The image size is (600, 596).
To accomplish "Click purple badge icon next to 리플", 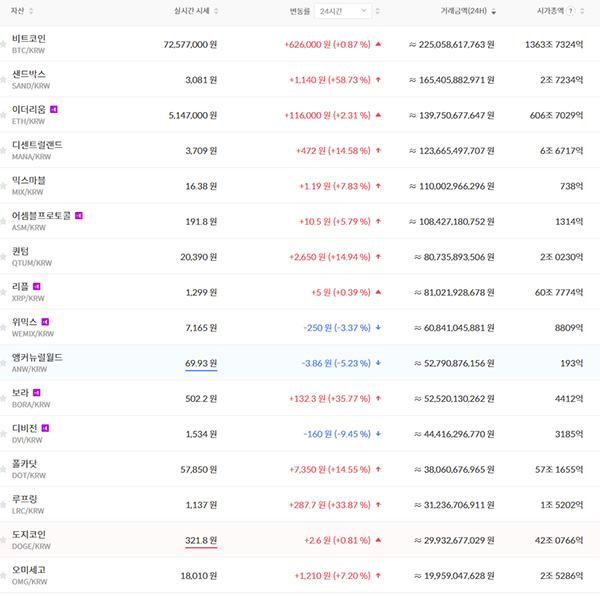I will (36, 286).
